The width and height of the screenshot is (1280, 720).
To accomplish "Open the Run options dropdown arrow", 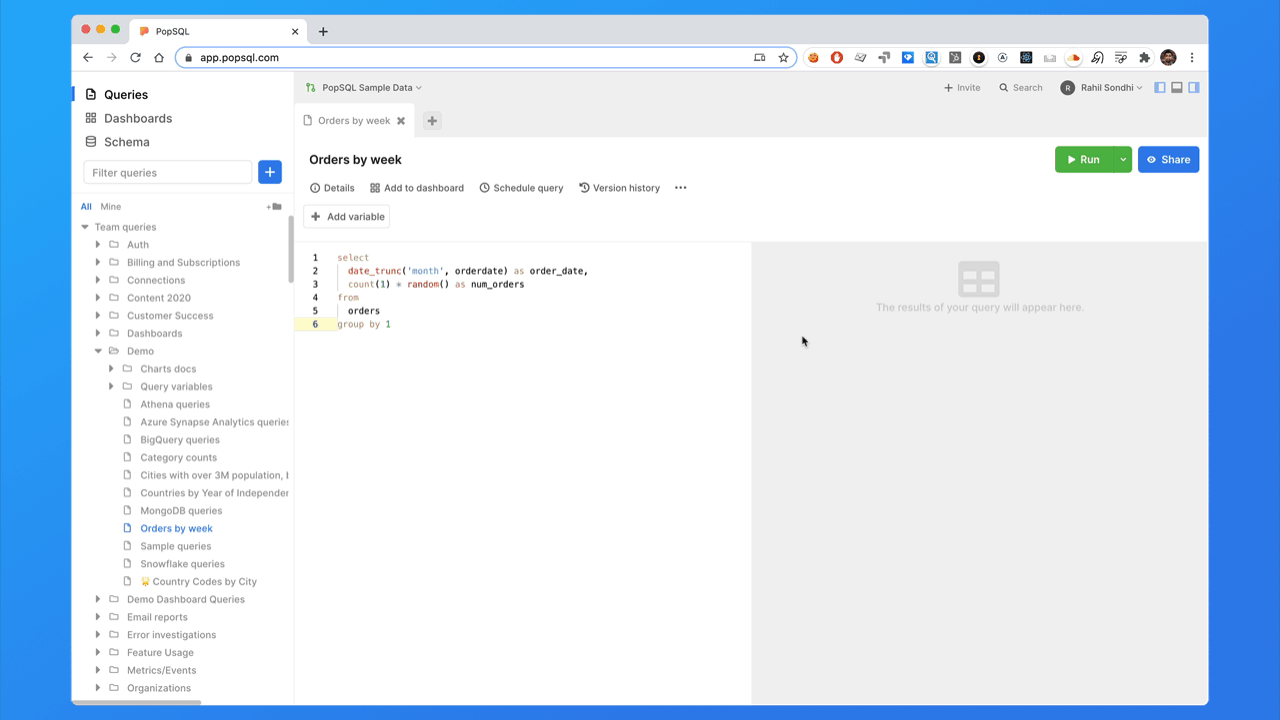I will click(x=1123, y=160).
